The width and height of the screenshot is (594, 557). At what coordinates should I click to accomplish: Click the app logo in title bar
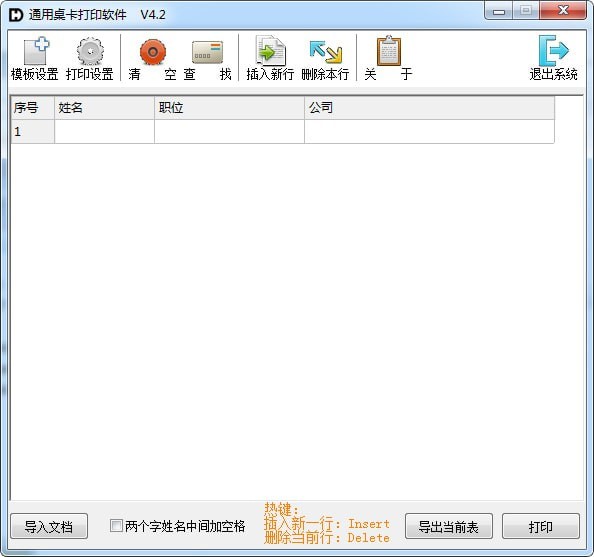16,15
